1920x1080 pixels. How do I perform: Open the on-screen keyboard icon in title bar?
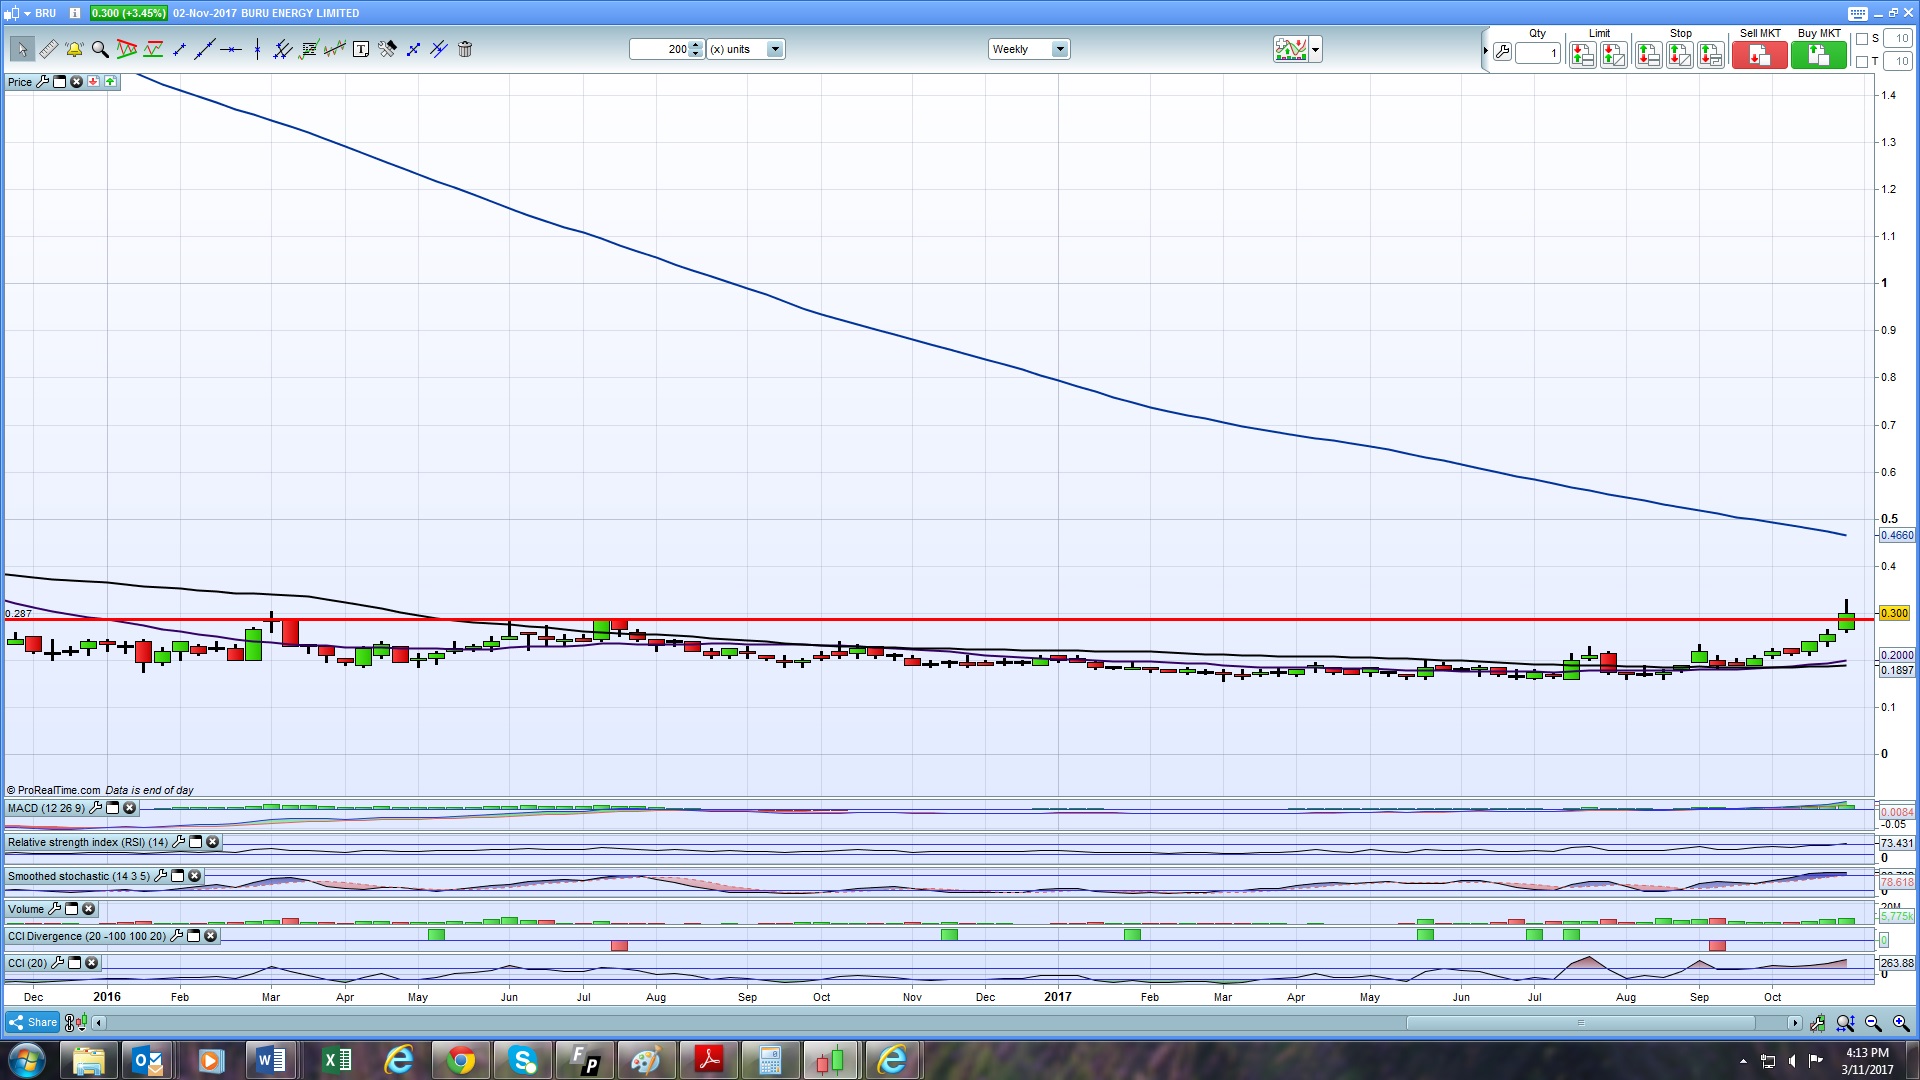1857,13
